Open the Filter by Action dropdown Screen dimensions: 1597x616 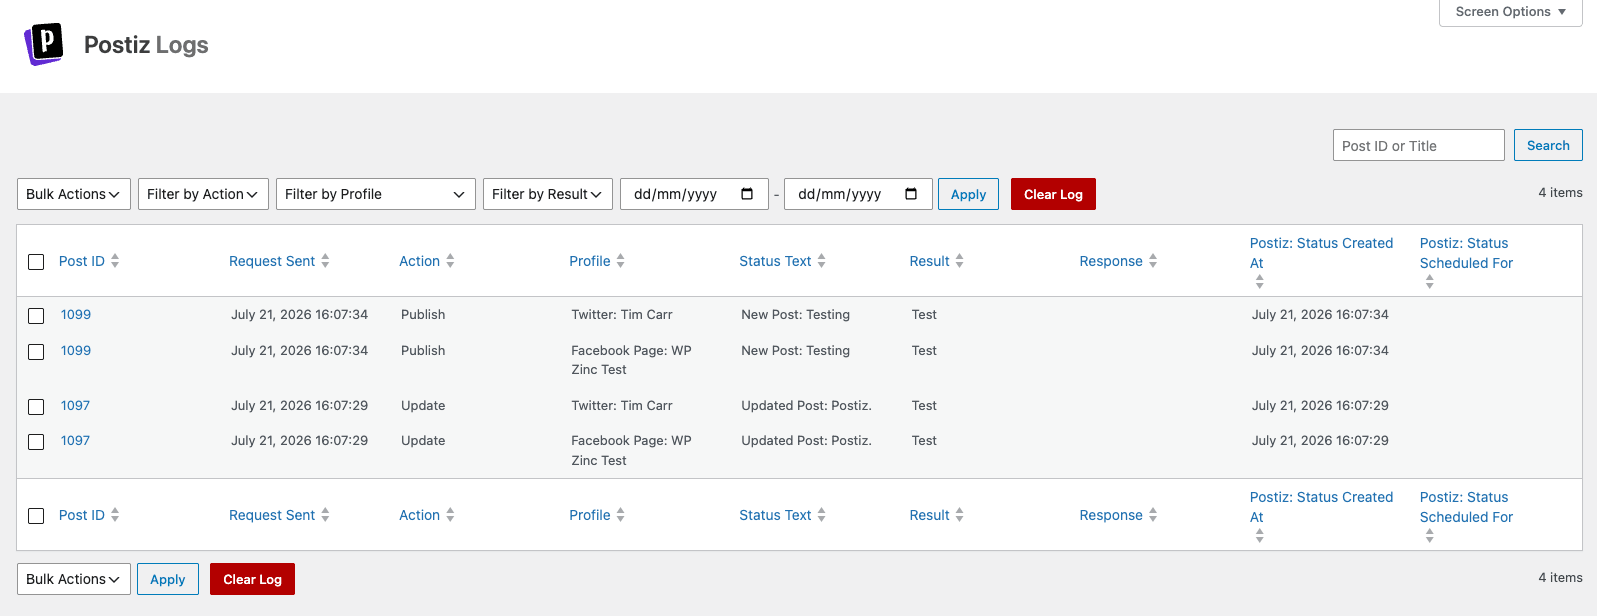[203, 194]
